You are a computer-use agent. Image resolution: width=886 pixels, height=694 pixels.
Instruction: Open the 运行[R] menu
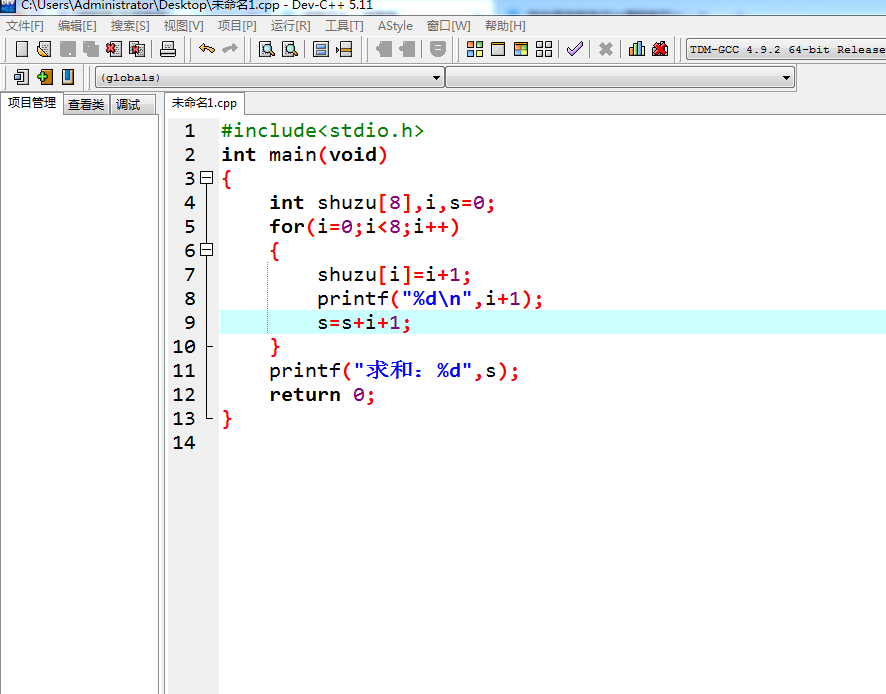coord(290,26)
